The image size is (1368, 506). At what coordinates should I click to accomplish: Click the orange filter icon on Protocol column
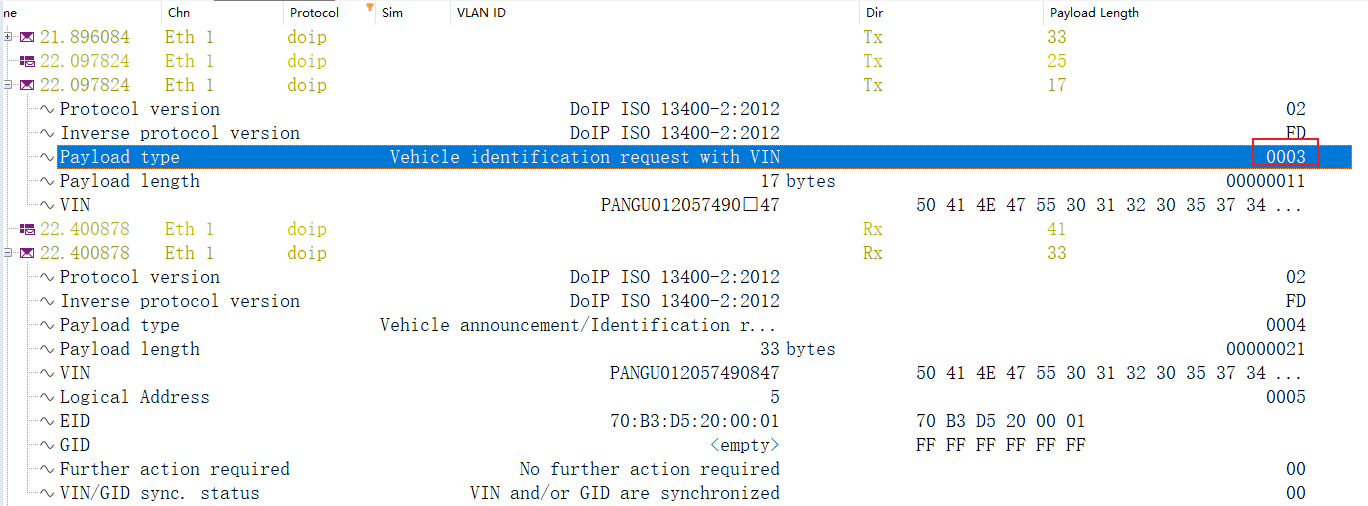click(370, 9)
